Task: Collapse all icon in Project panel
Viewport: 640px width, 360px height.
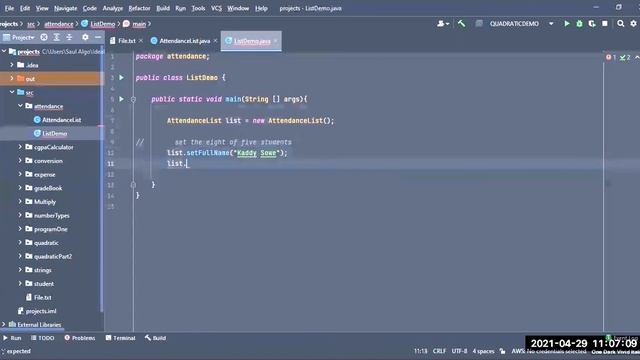Action: [x=69, y=37]
